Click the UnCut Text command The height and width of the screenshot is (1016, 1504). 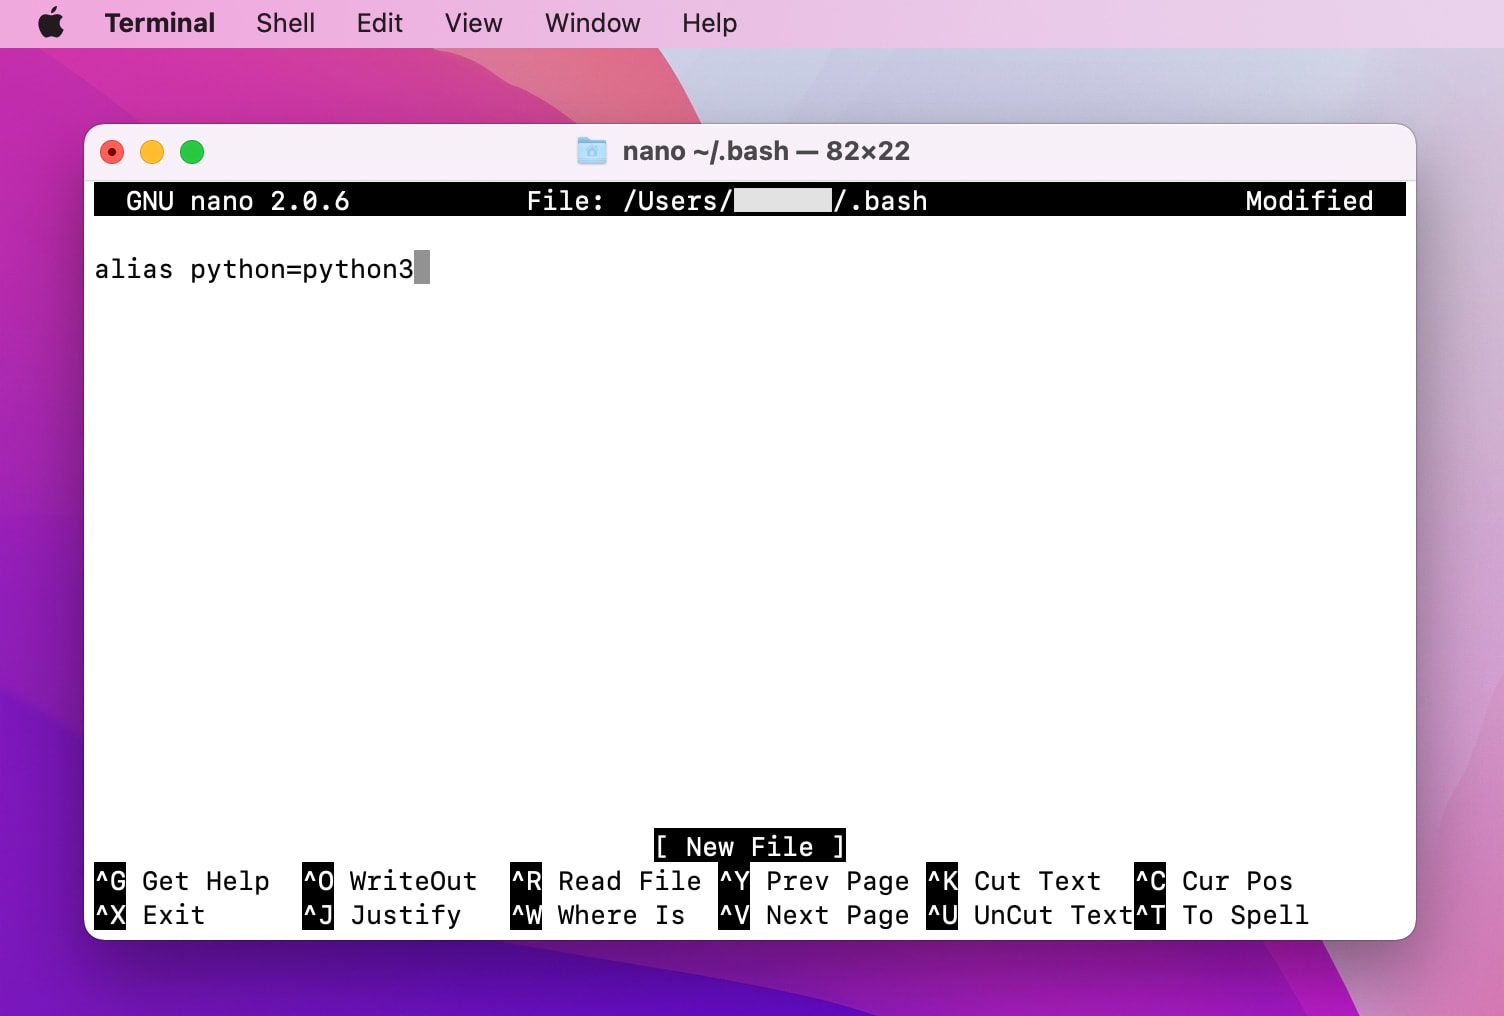[1051, 915]
